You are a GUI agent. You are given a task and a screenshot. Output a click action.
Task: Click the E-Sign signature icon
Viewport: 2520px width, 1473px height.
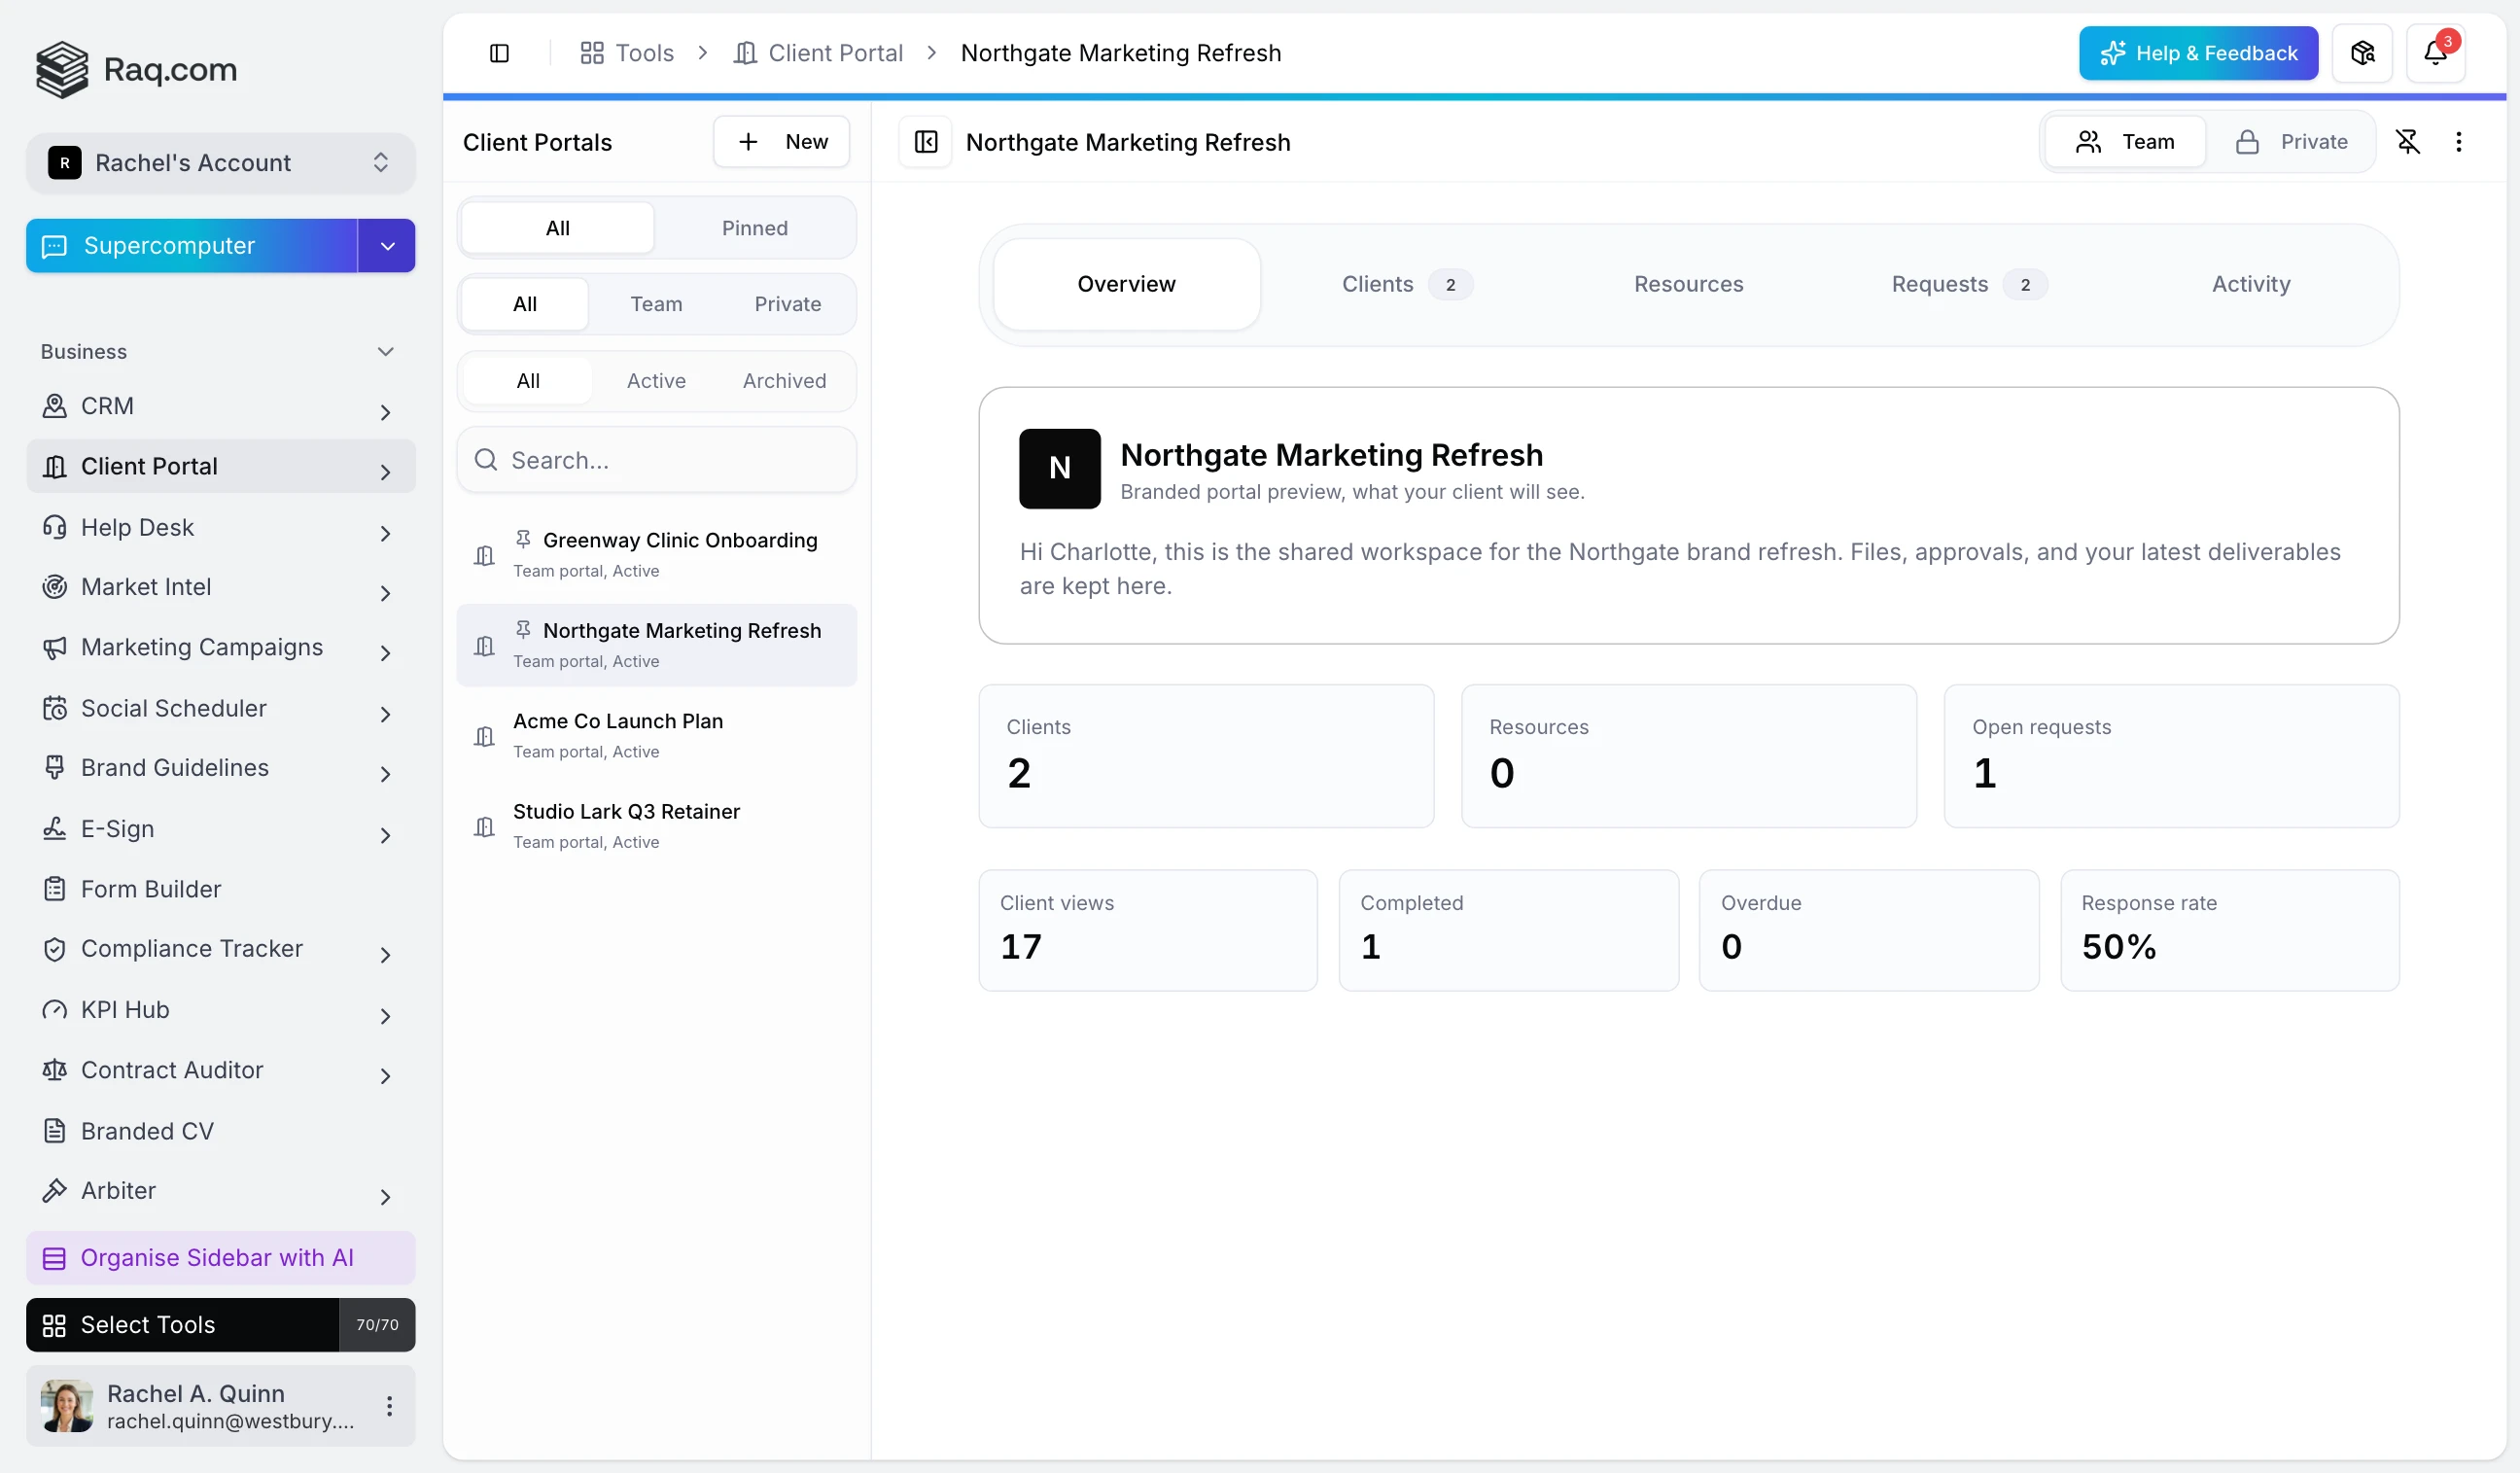coord(55,829)
